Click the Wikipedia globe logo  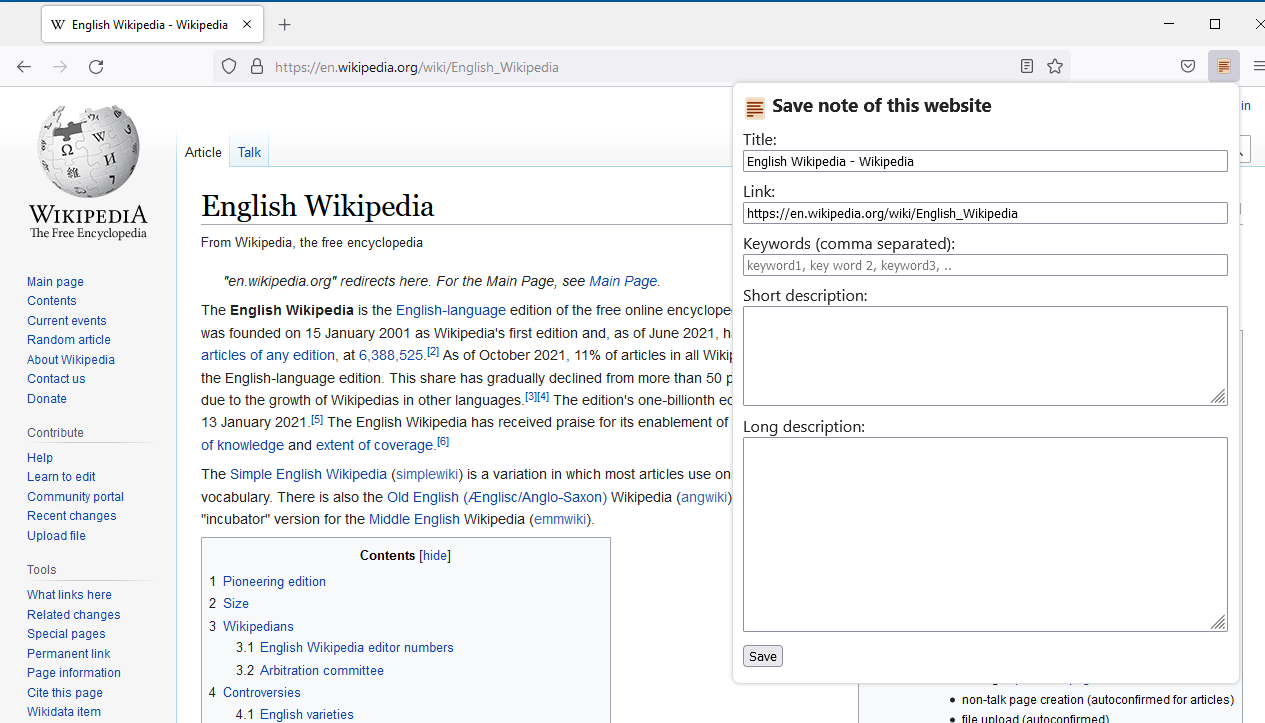tap(87, 150)
